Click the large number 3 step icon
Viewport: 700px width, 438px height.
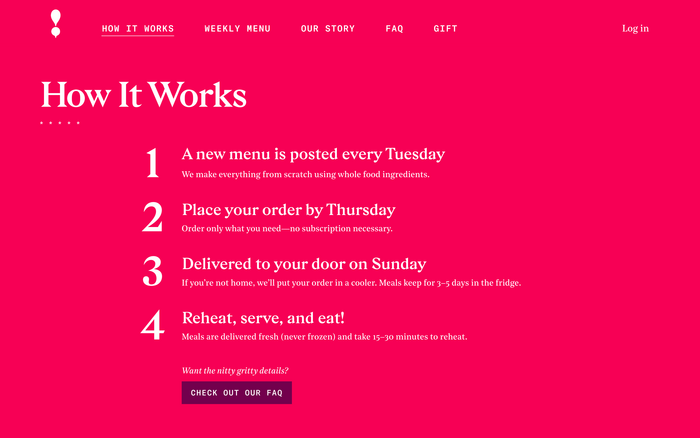[x=152, y=272]
